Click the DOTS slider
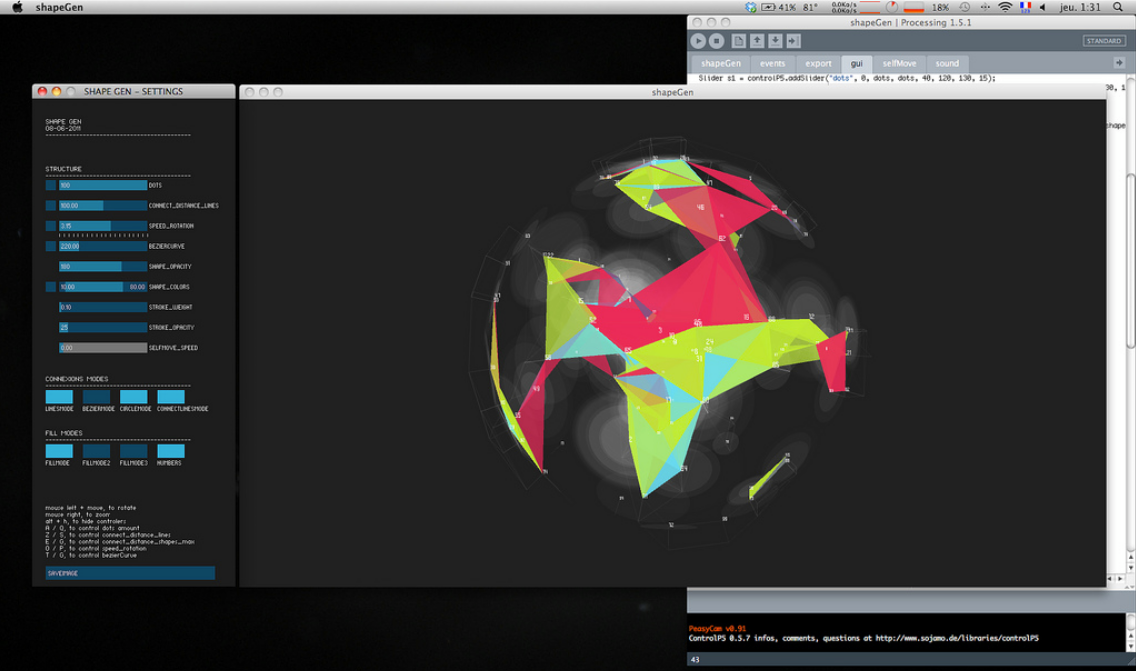The height and width of the screenshot is (671, 1136). click(103, 186)
